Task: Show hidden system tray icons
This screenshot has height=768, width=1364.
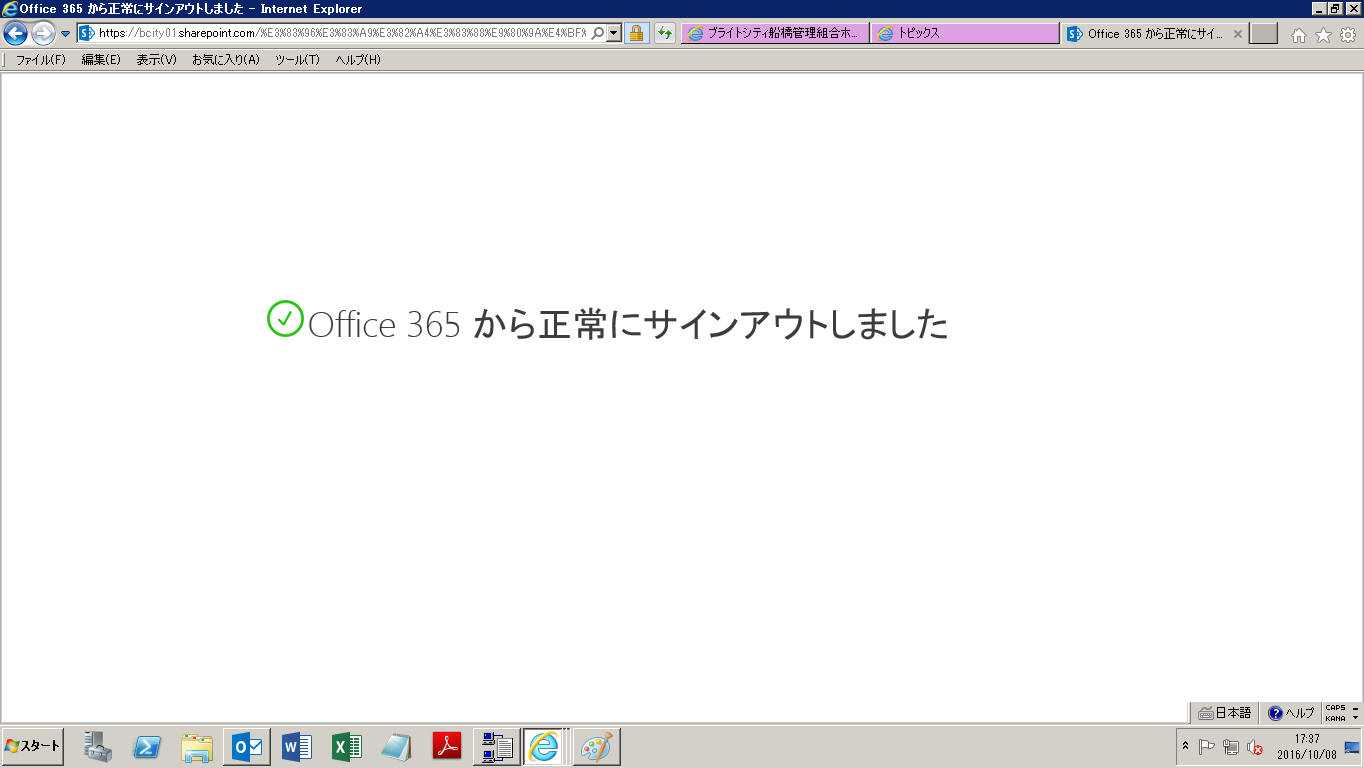Action: (1186, 746)
